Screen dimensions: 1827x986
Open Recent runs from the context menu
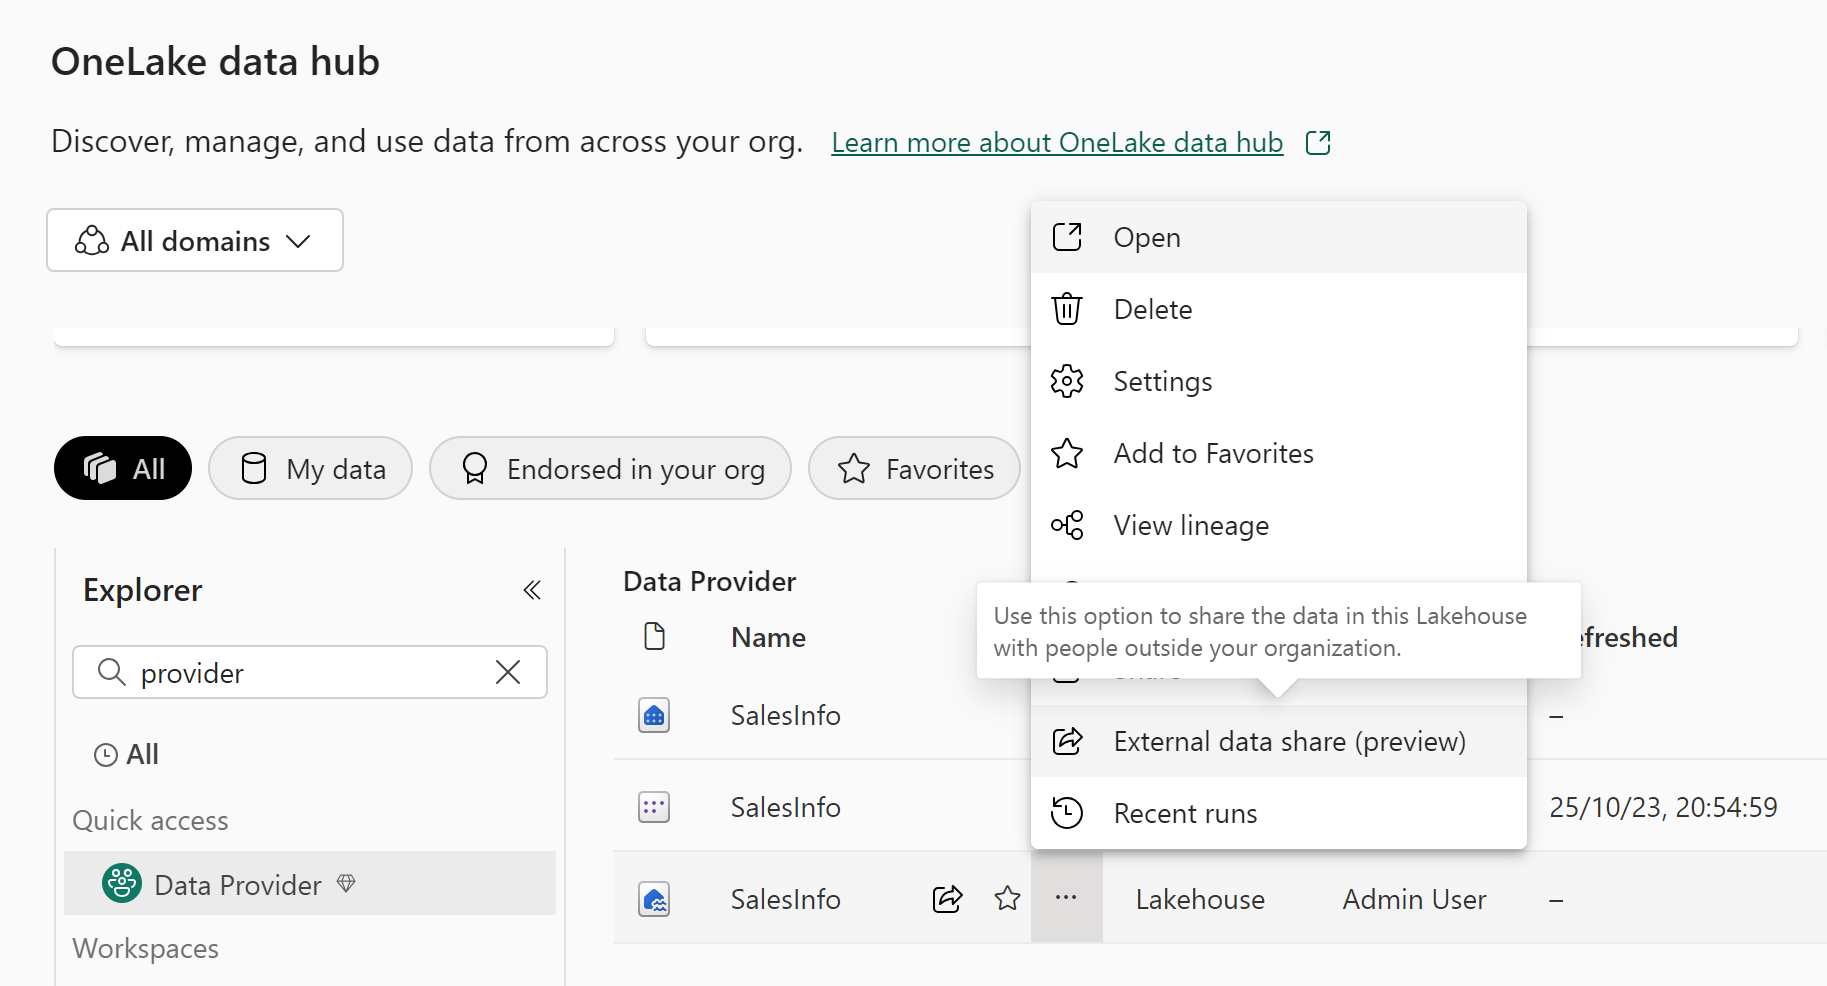click(x=1279, y=814)
